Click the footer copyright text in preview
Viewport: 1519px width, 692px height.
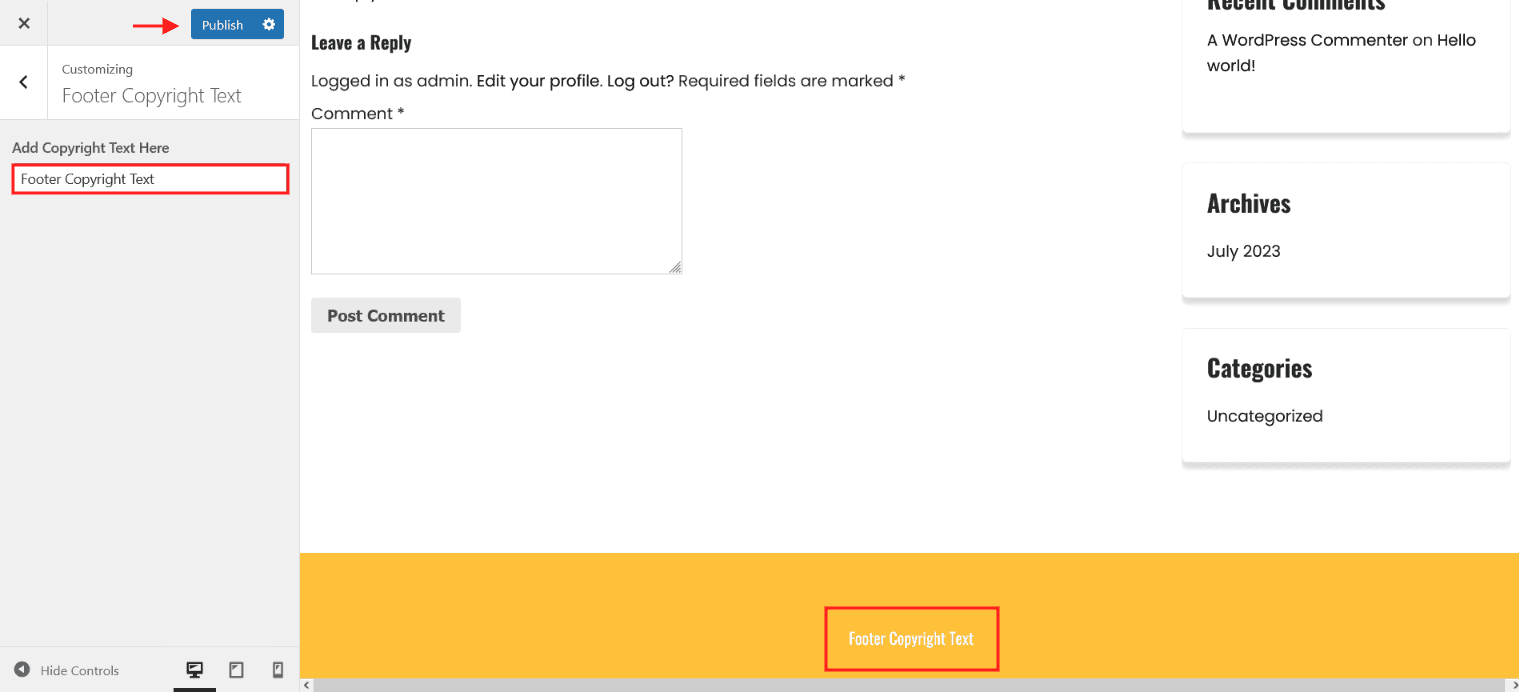coord(911,638)
